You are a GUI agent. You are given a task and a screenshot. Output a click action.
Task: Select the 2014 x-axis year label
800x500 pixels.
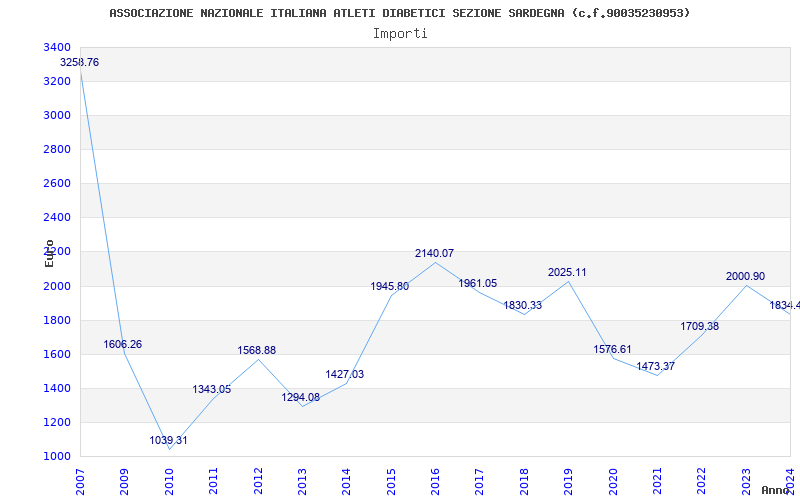[x=346, y=482]
